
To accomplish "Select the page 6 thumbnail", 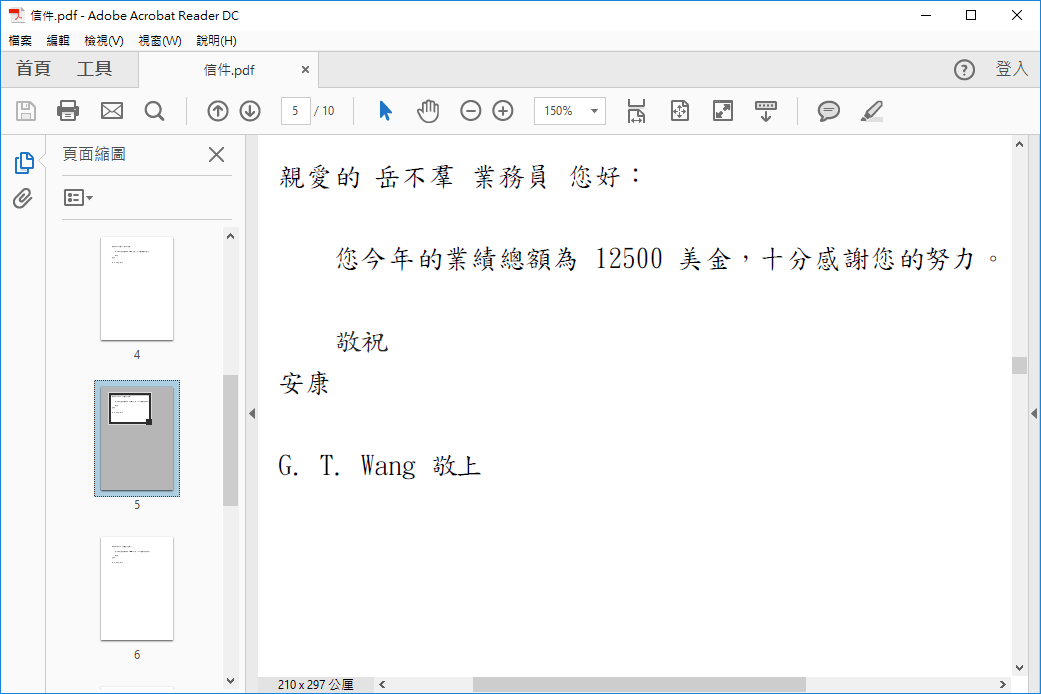I will coord(136,588).
